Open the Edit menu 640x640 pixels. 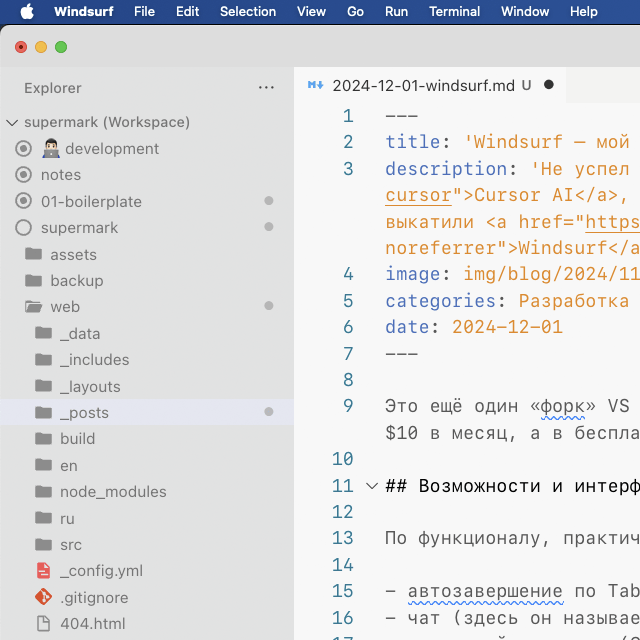tap(187, 11)
